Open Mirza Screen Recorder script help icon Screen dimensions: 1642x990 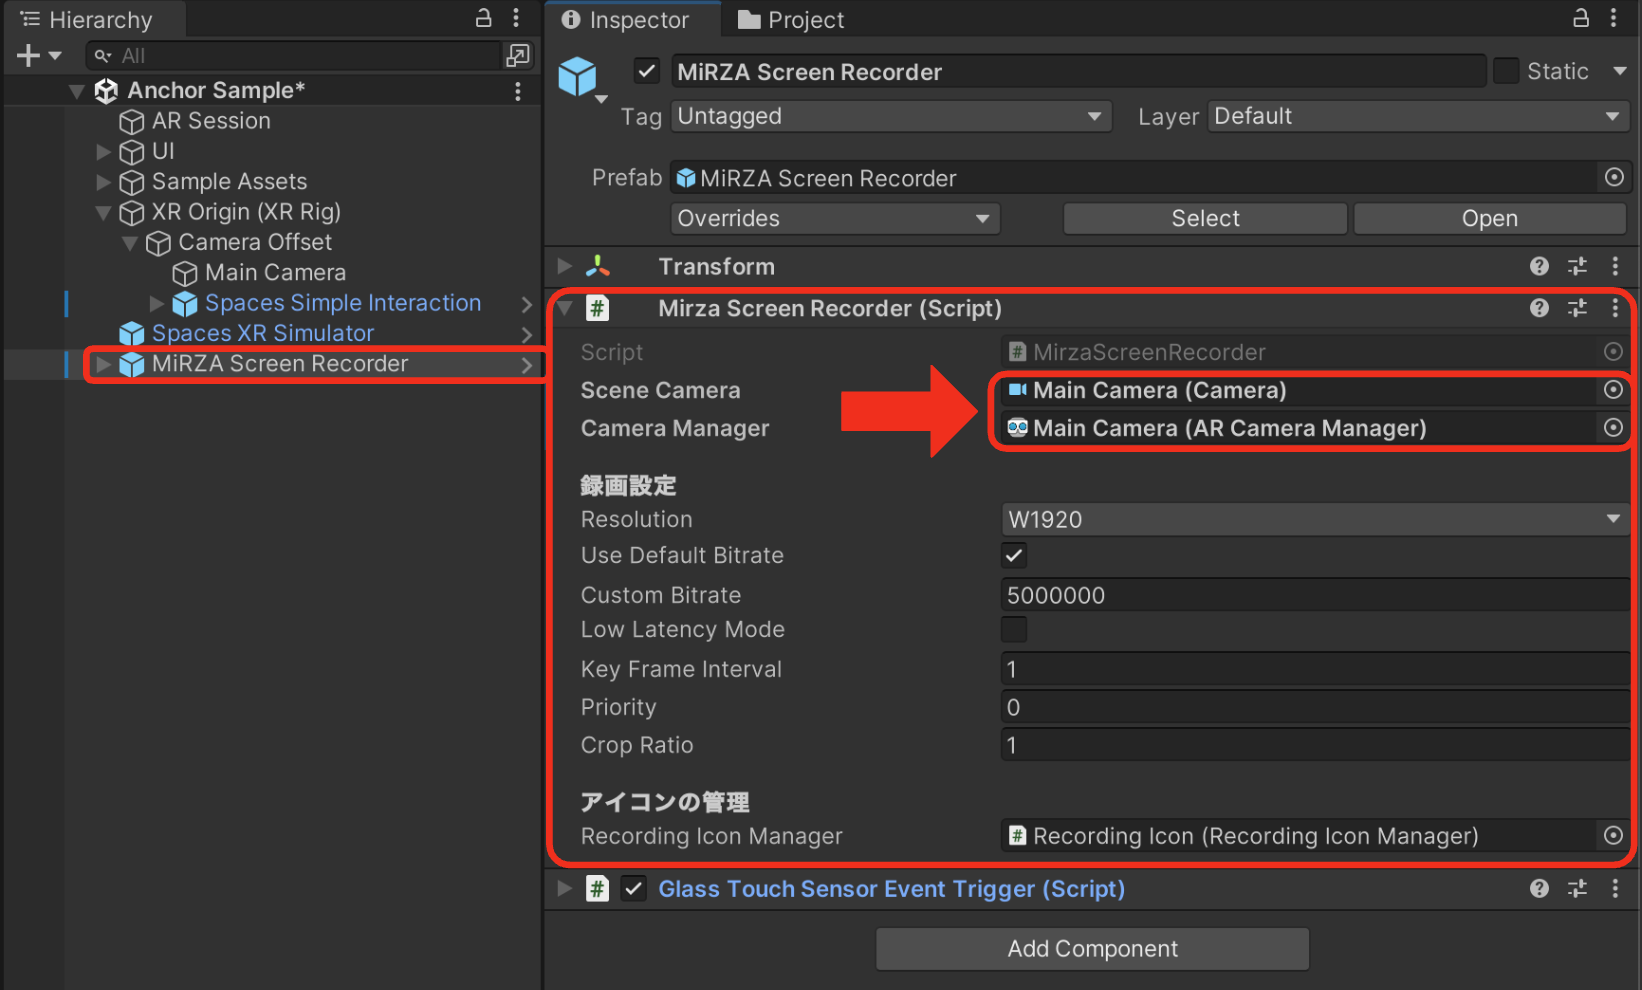click(x=1539, y=308)
